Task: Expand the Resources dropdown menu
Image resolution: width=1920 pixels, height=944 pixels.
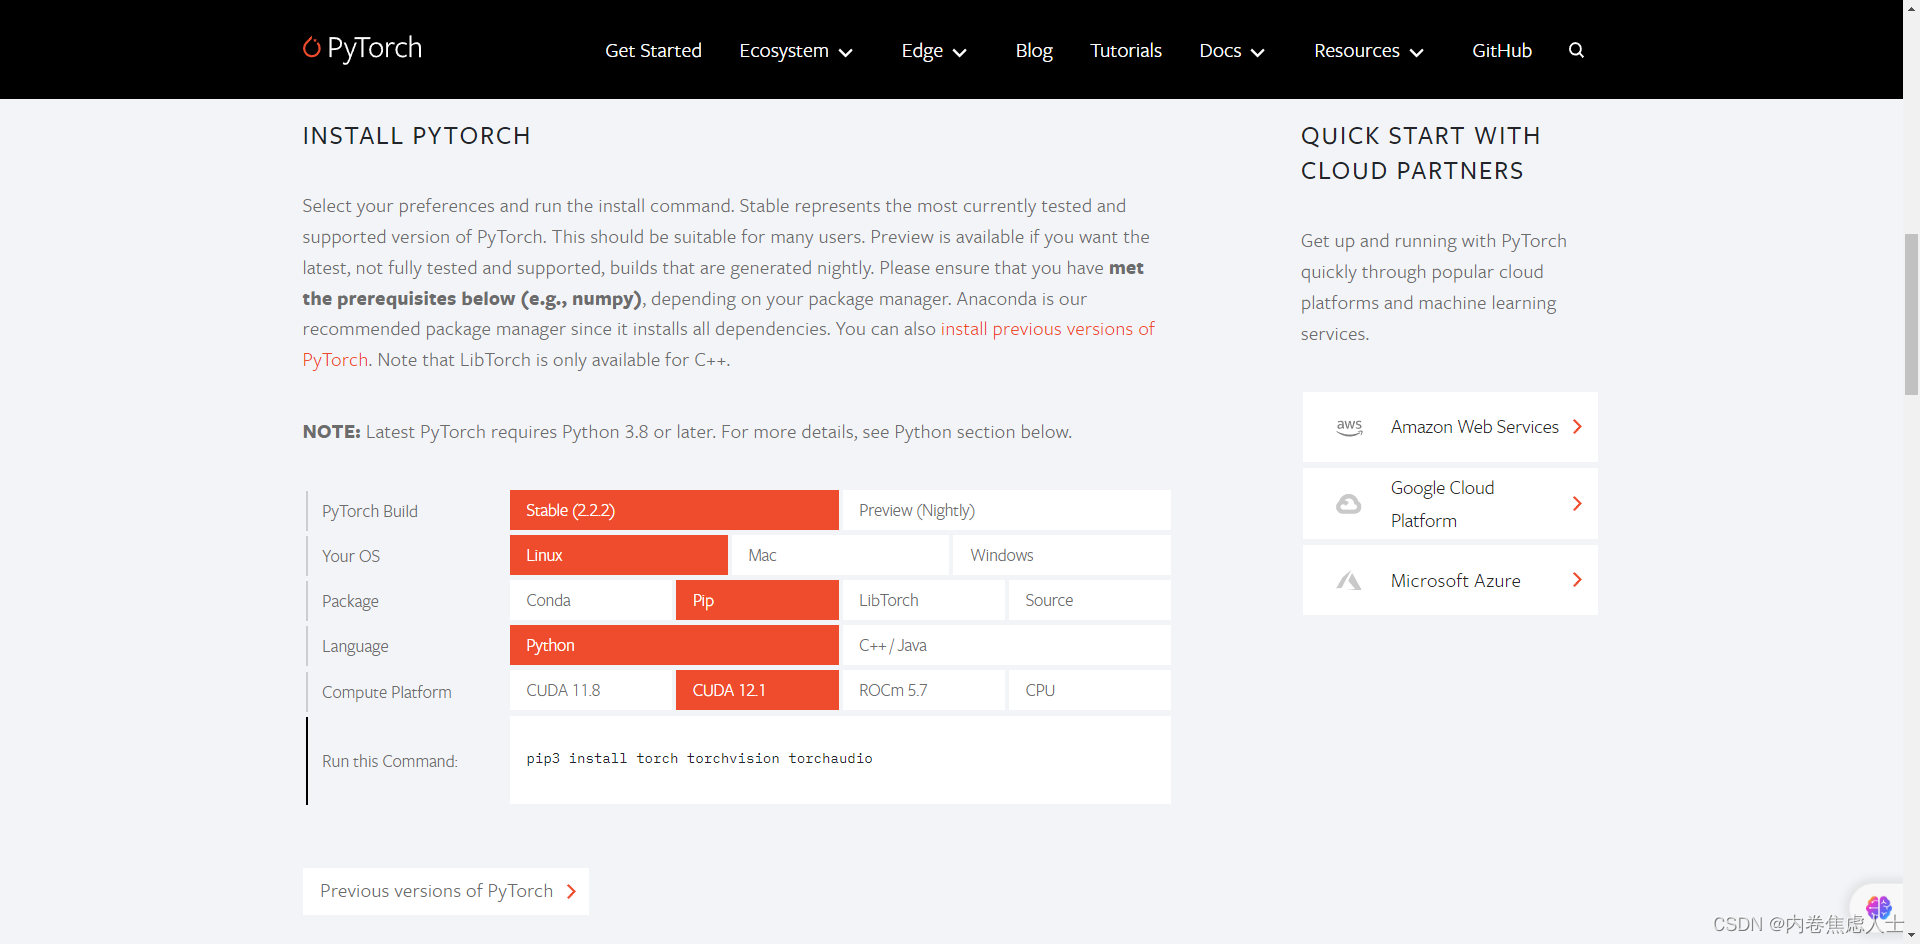Action: 1369,50
